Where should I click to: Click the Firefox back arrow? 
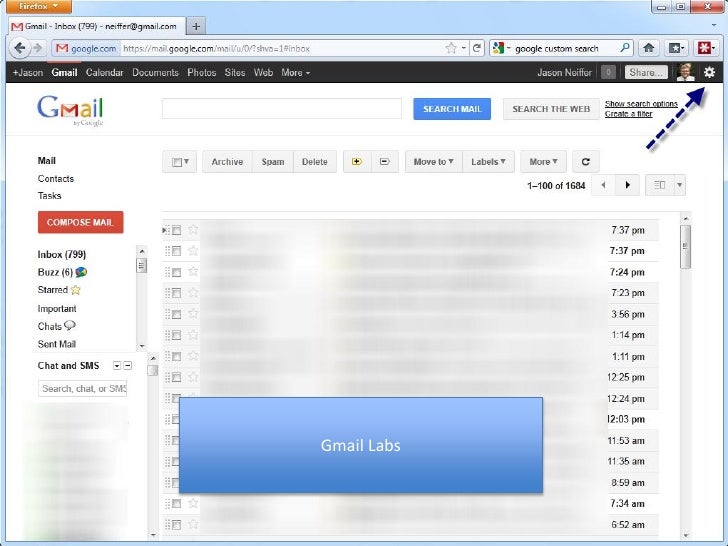click(19, 48)
